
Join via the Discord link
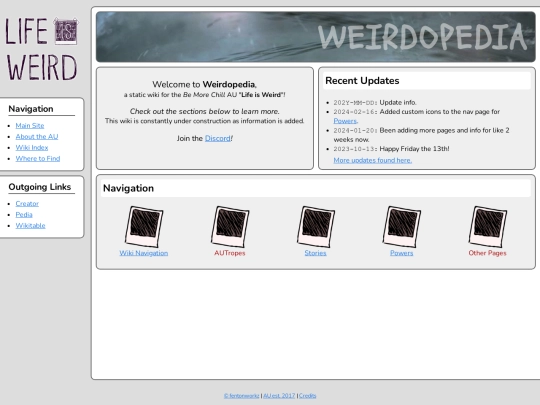(x=218, y=138)
